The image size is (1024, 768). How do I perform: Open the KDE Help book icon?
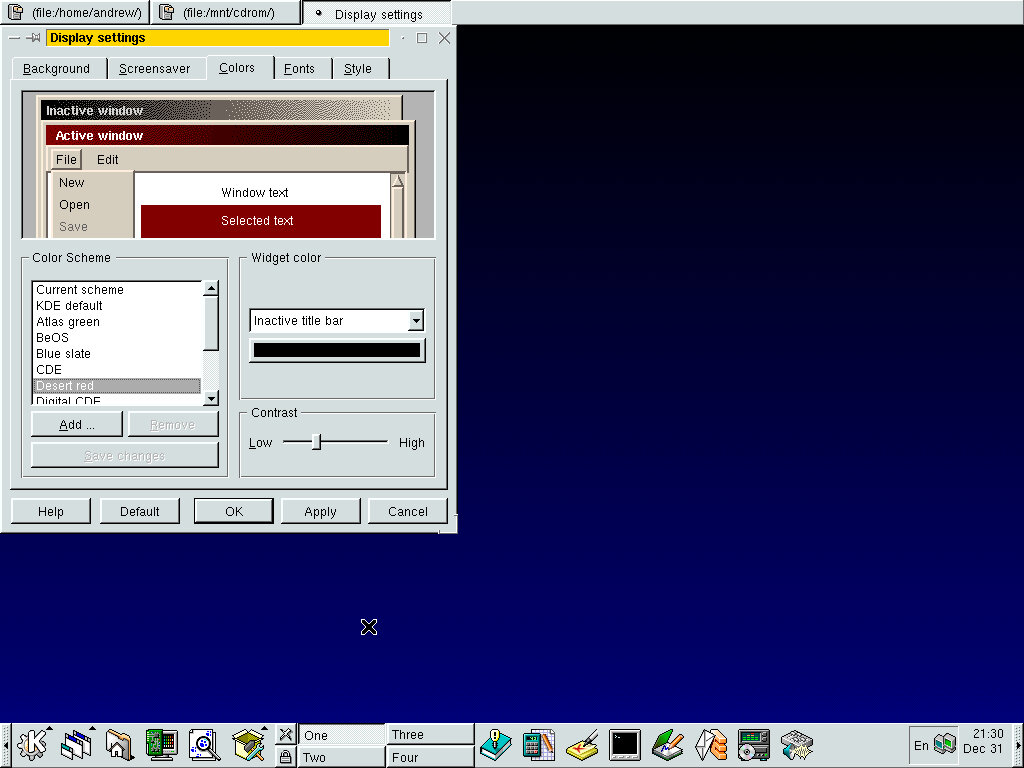pos(496,744)
